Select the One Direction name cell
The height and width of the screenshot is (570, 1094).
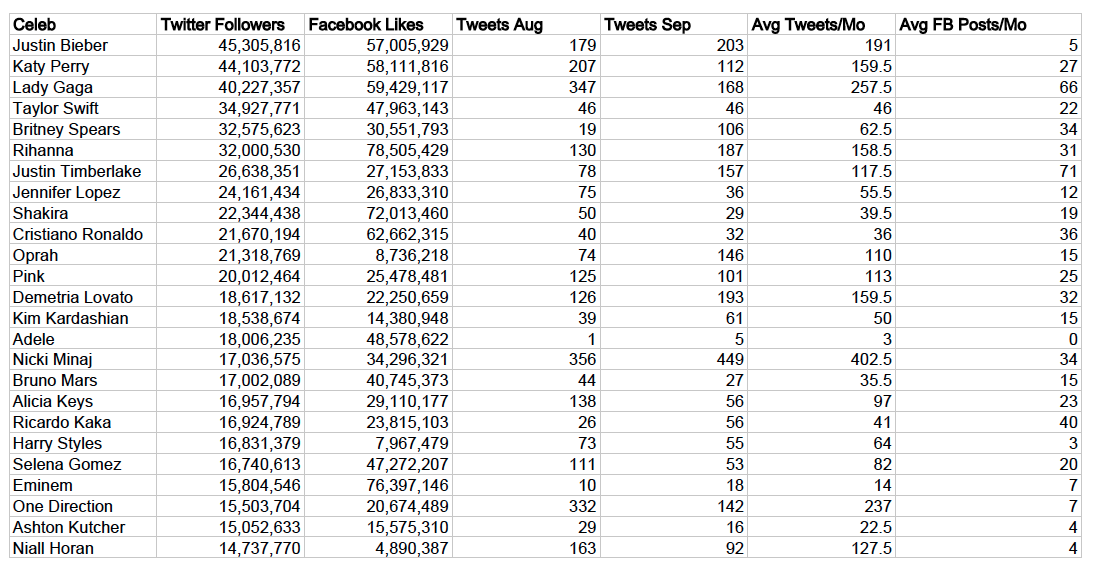point(83,506)
